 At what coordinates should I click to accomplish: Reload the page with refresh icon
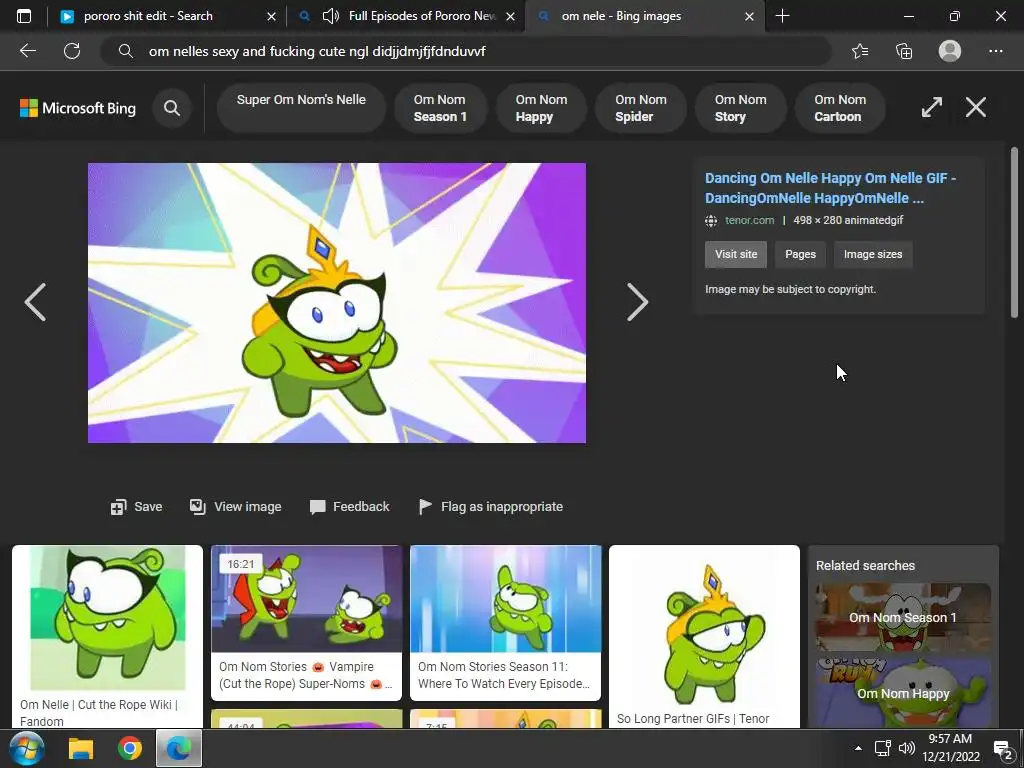tap(72, 51)
